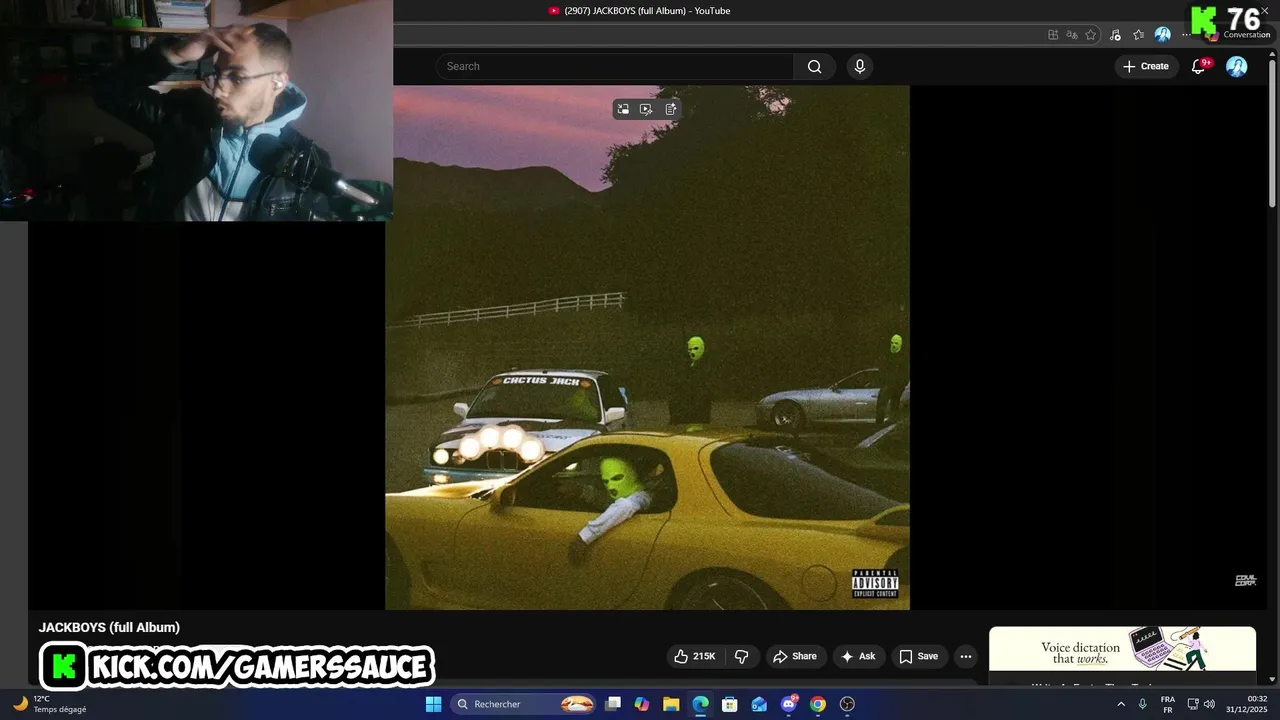The width and height of the screenshot is (1280, 720).
Task: Open File Explorer from the taskbar
Action: (x=671, y=704)
